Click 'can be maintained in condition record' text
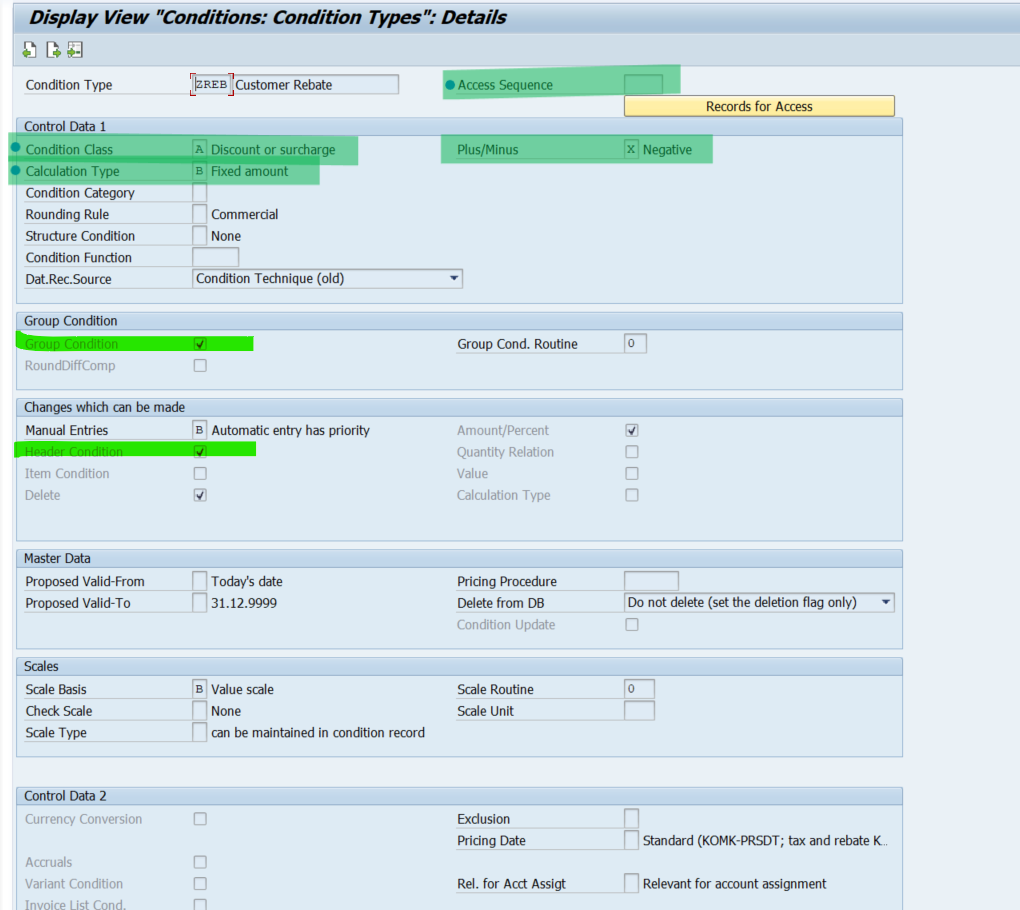Viewport: 1020px width, 910px height. pos(317,732)
